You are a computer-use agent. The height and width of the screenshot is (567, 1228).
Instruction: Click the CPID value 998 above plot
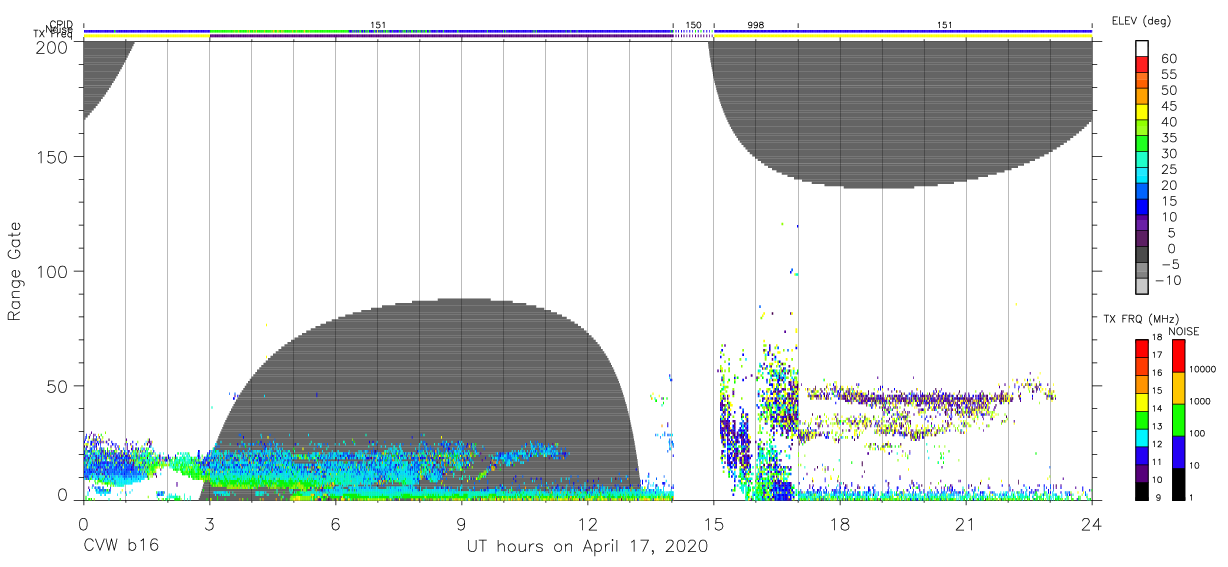(755, 23)
